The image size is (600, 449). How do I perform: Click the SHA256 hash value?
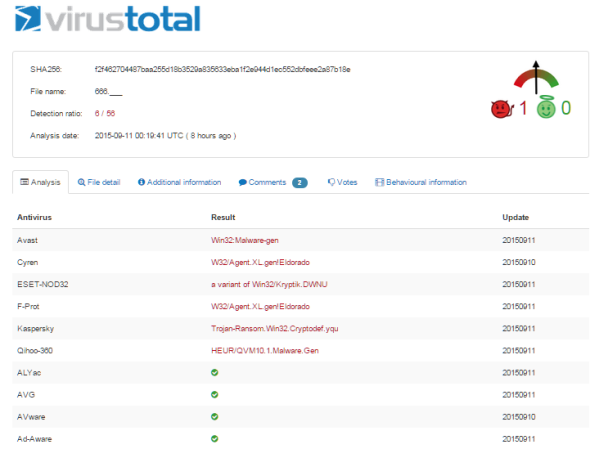coord(222,69)
